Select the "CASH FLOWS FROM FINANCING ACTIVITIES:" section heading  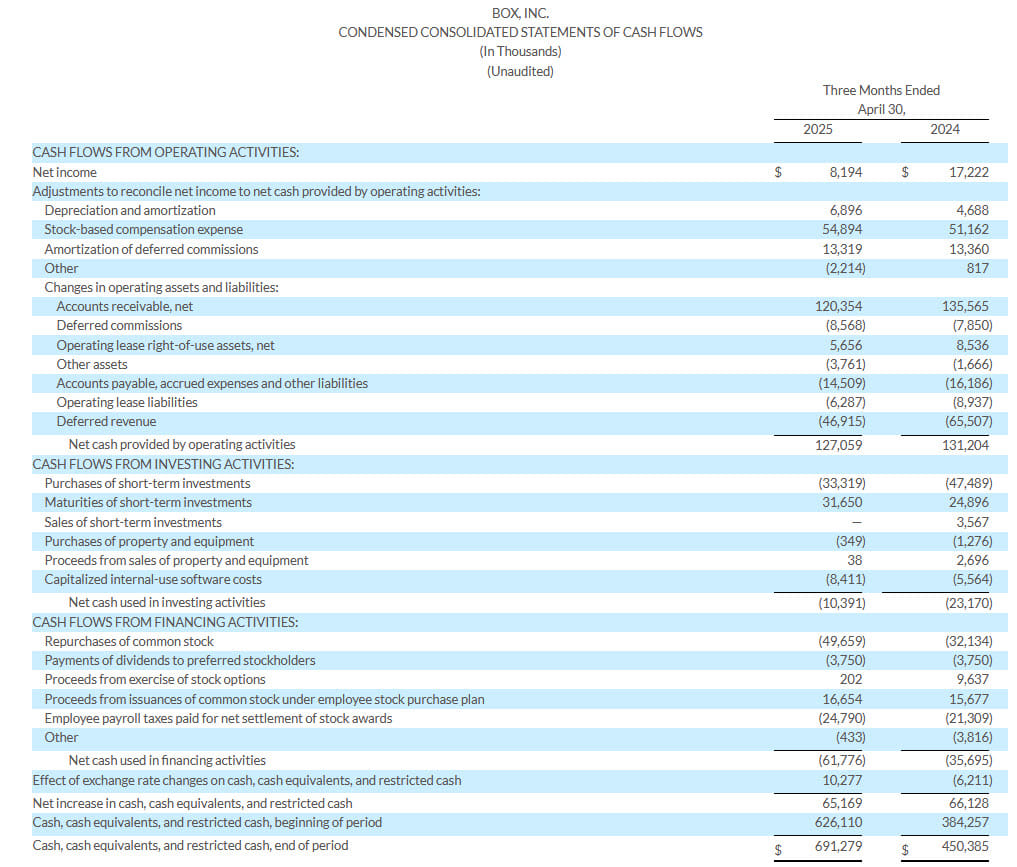coord(165,623)
